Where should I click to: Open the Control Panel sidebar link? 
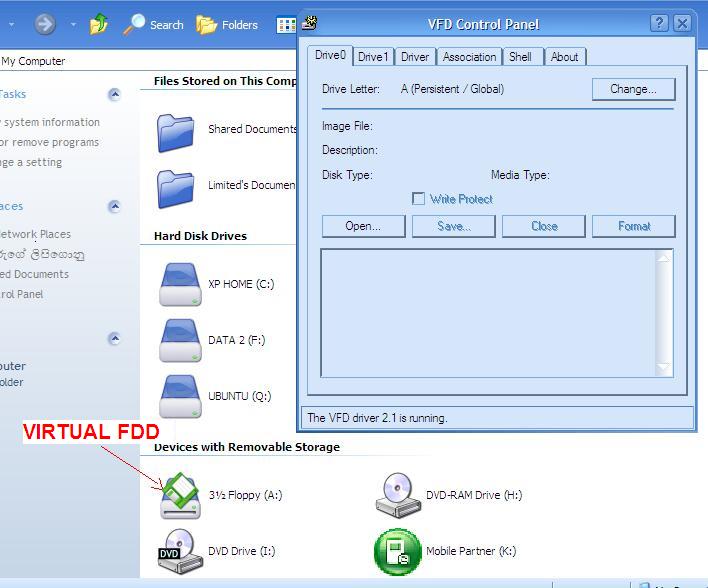click(x=21, y=294)
